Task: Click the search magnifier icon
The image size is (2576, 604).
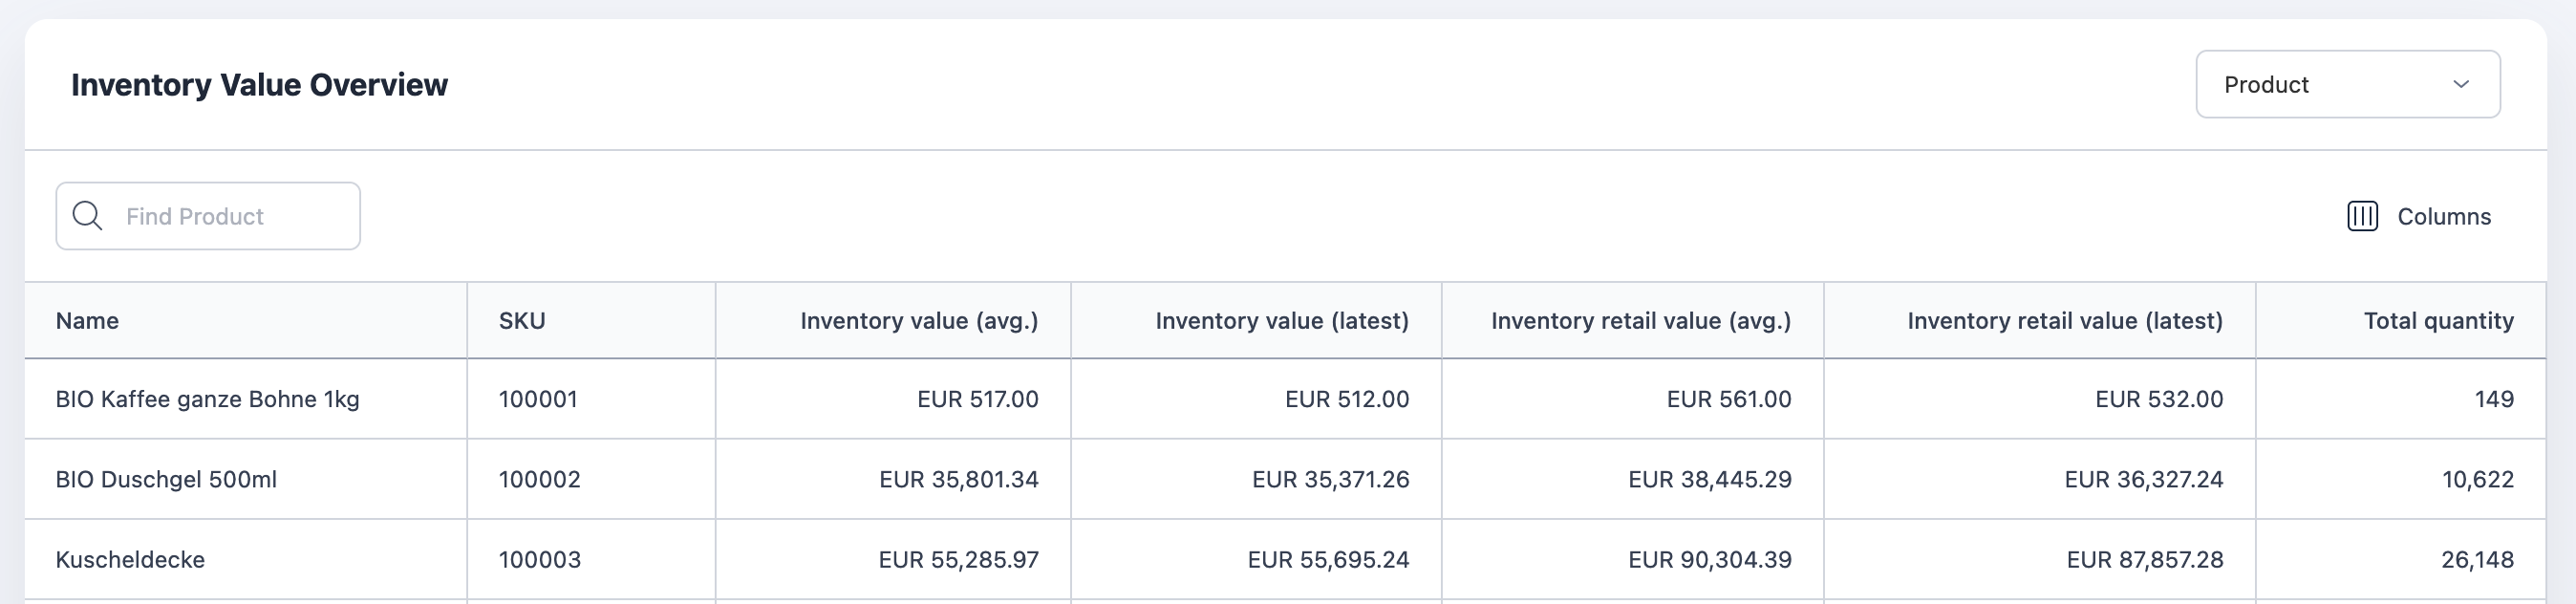Action: click(x=88, y=216)
